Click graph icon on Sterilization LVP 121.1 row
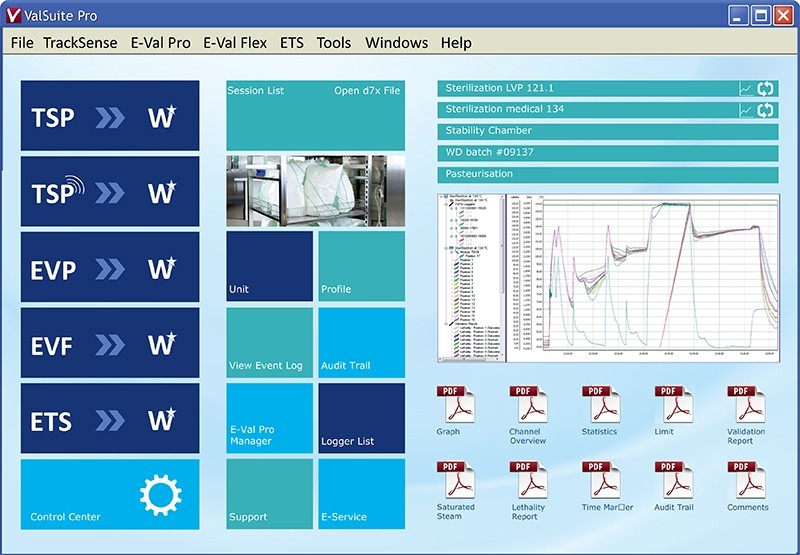 click(746, 89)
